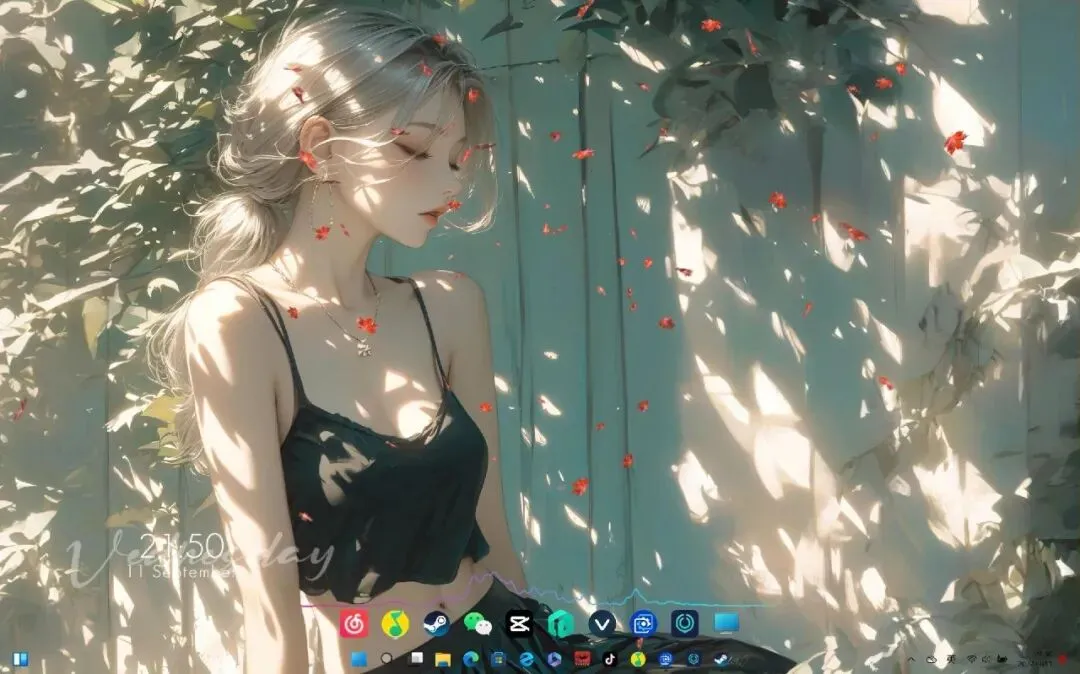
Task: Switch to Steam on the taskbar
Action: [x=721, y=660]
